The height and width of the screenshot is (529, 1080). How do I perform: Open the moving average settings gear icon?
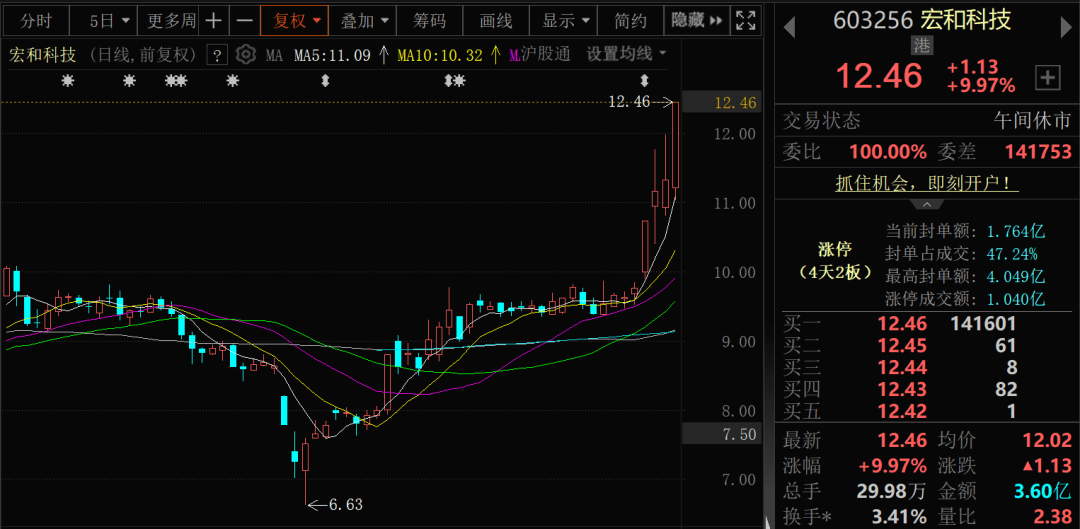pos(246,54)
